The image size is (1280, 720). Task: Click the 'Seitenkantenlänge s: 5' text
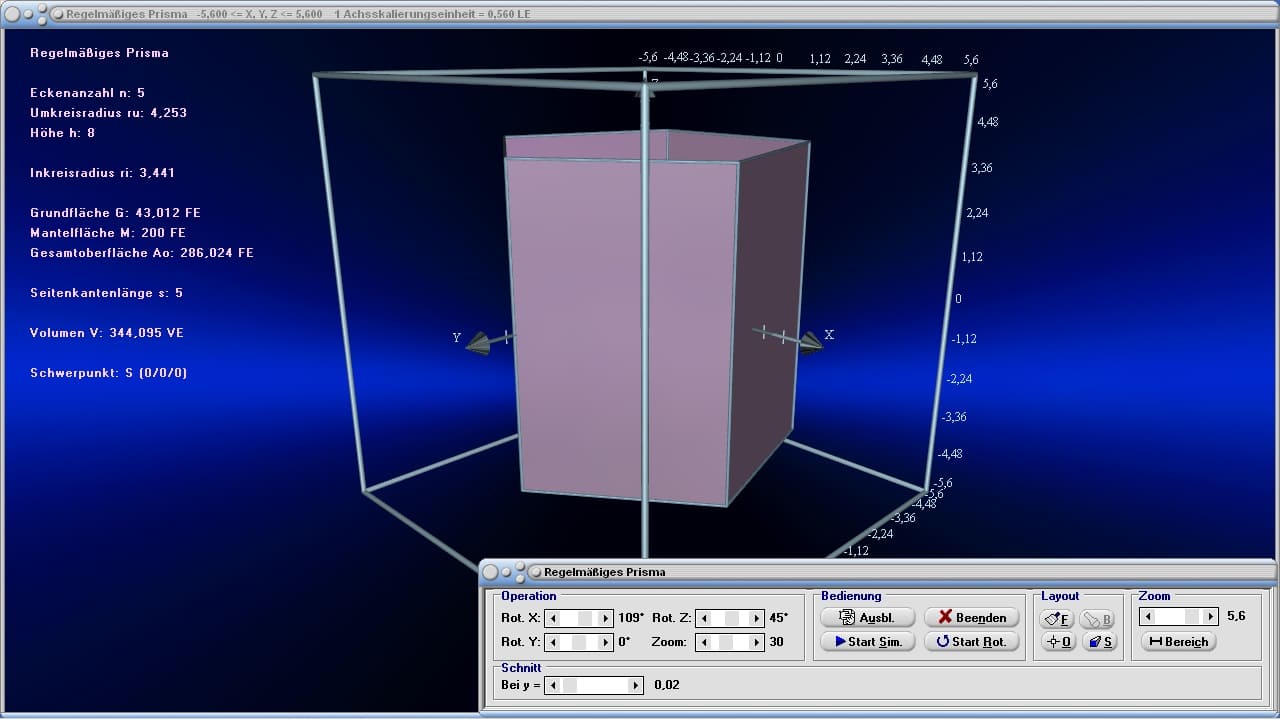click(106, 293)
